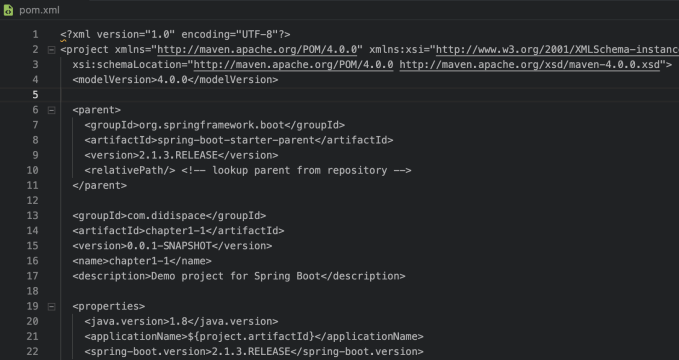Viewport: 679px width, 360px height.
Task: Click line number 5 in gutter
Action: click(35, 95)
